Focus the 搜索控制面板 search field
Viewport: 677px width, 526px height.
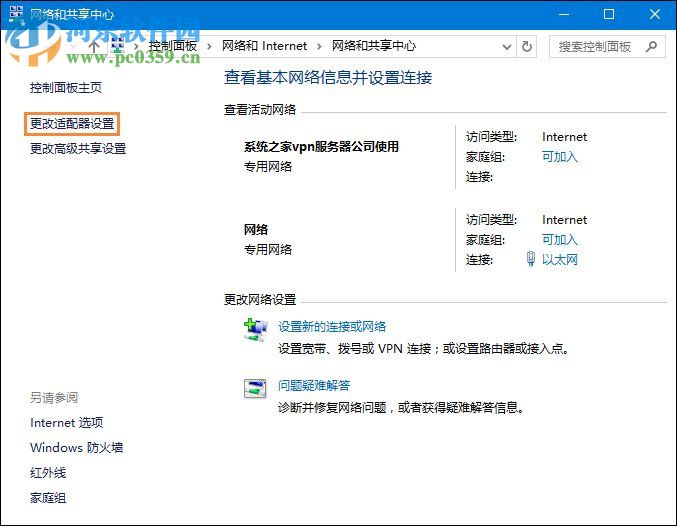(x=595, y=46)
